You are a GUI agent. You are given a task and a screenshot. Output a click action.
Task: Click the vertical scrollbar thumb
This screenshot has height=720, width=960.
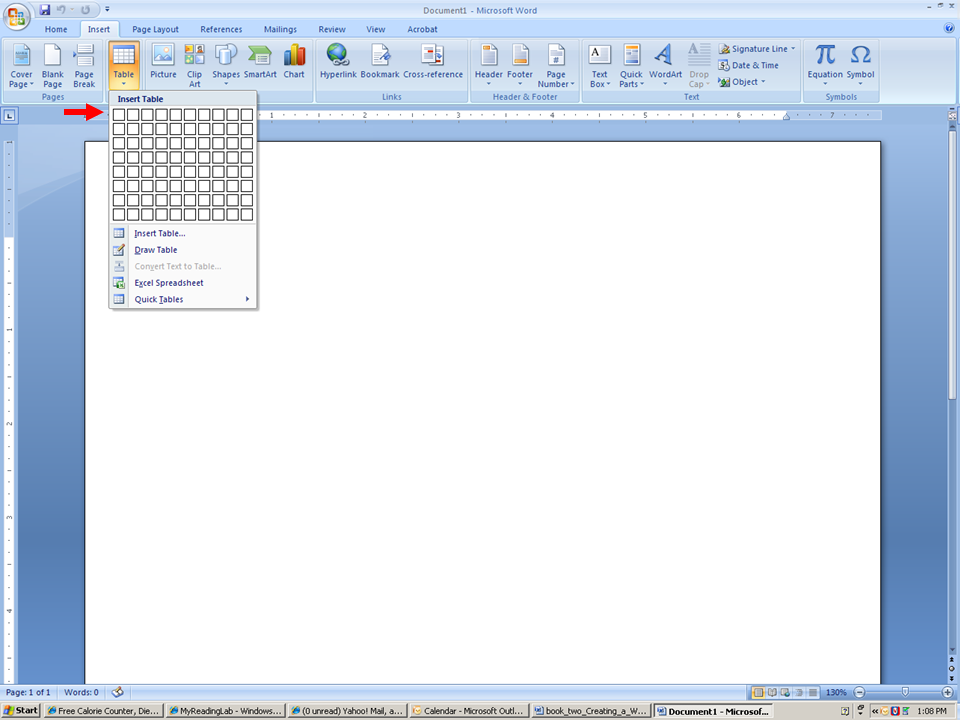click(952, 264)
